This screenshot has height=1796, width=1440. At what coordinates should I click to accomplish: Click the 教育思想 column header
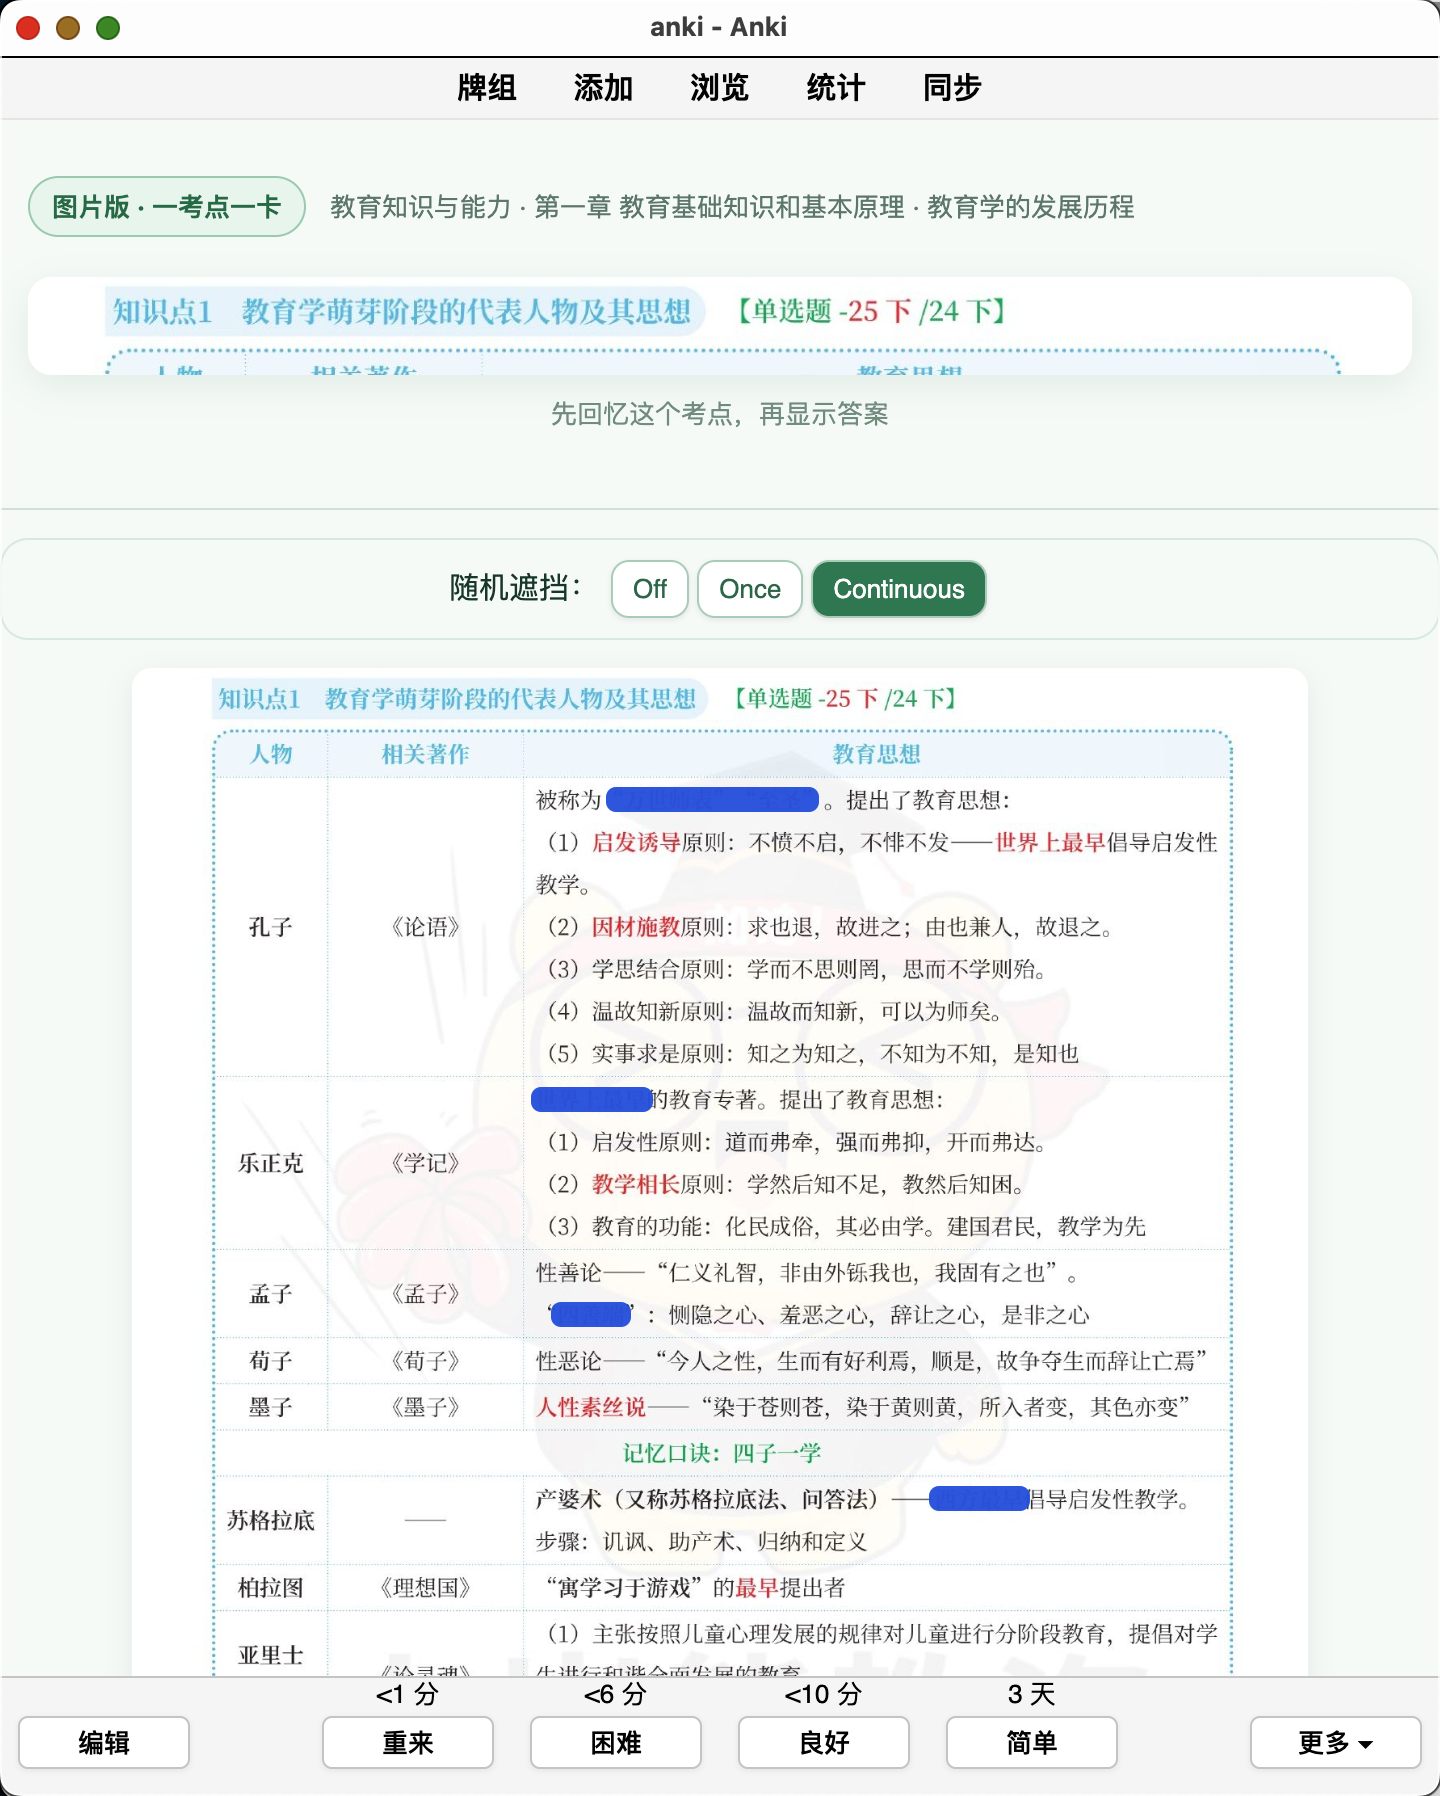[877, 754]
